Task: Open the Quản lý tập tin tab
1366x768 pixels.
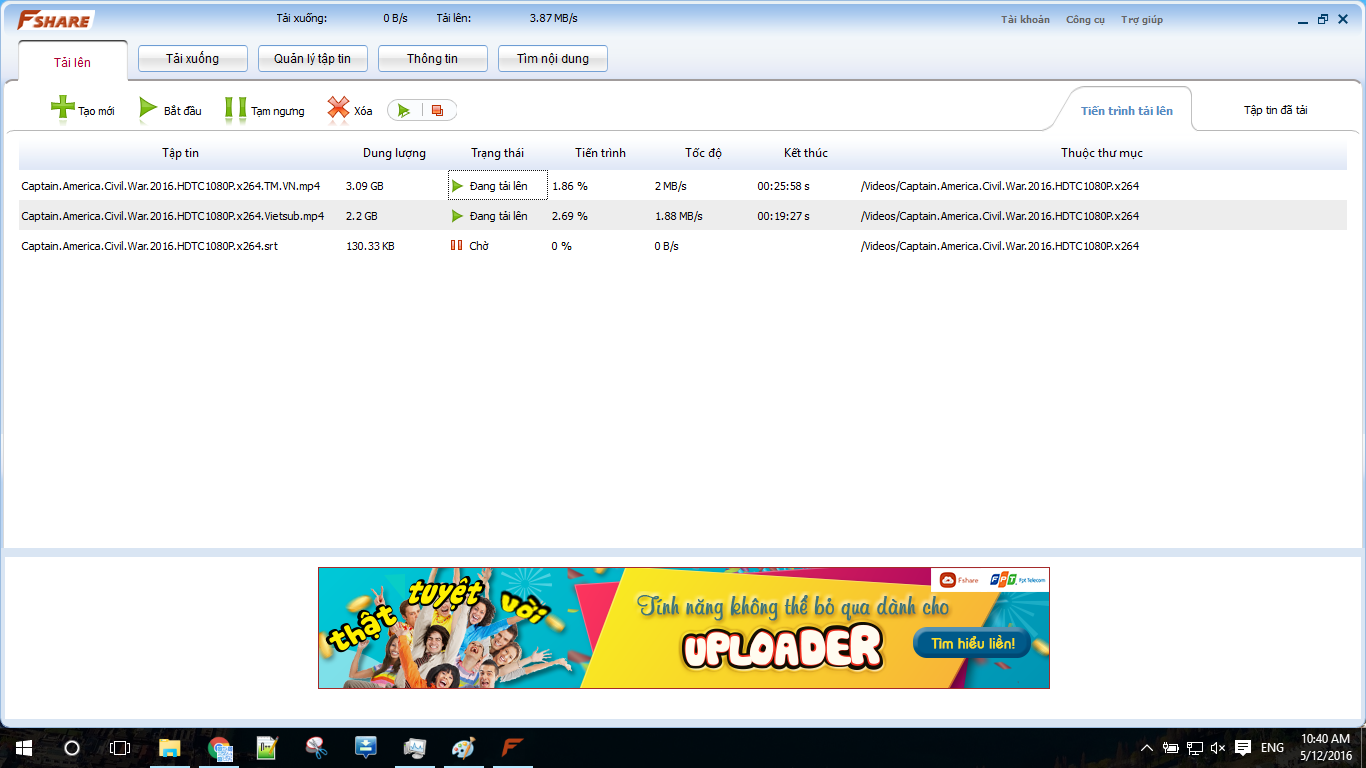Action: [x=312, y=59]
